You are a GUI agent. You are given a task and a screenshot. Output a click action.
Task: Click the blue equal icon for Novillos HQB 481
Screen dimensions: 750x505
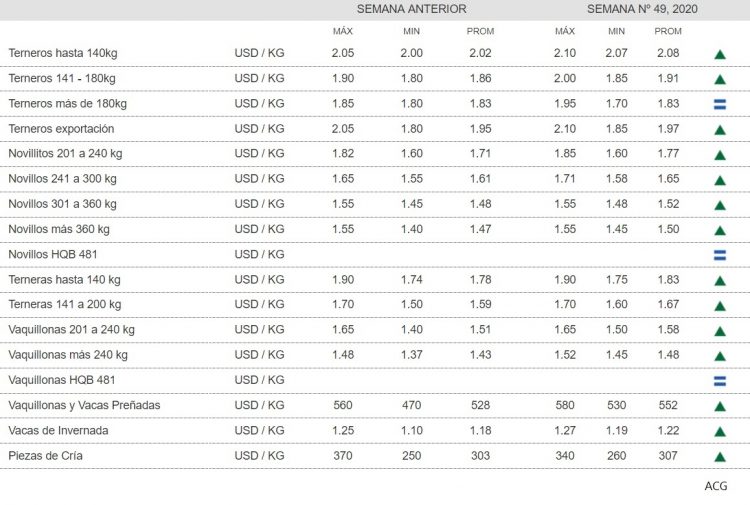(719, 255)
